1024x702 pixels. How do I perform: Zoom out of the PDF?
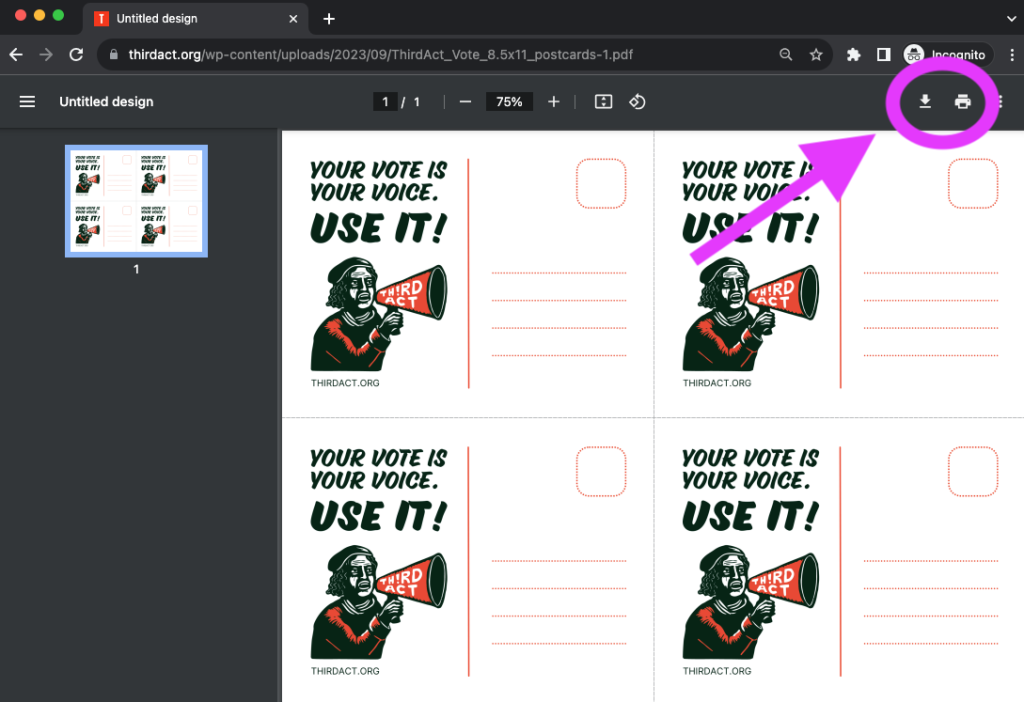click(x=465, y=102)
